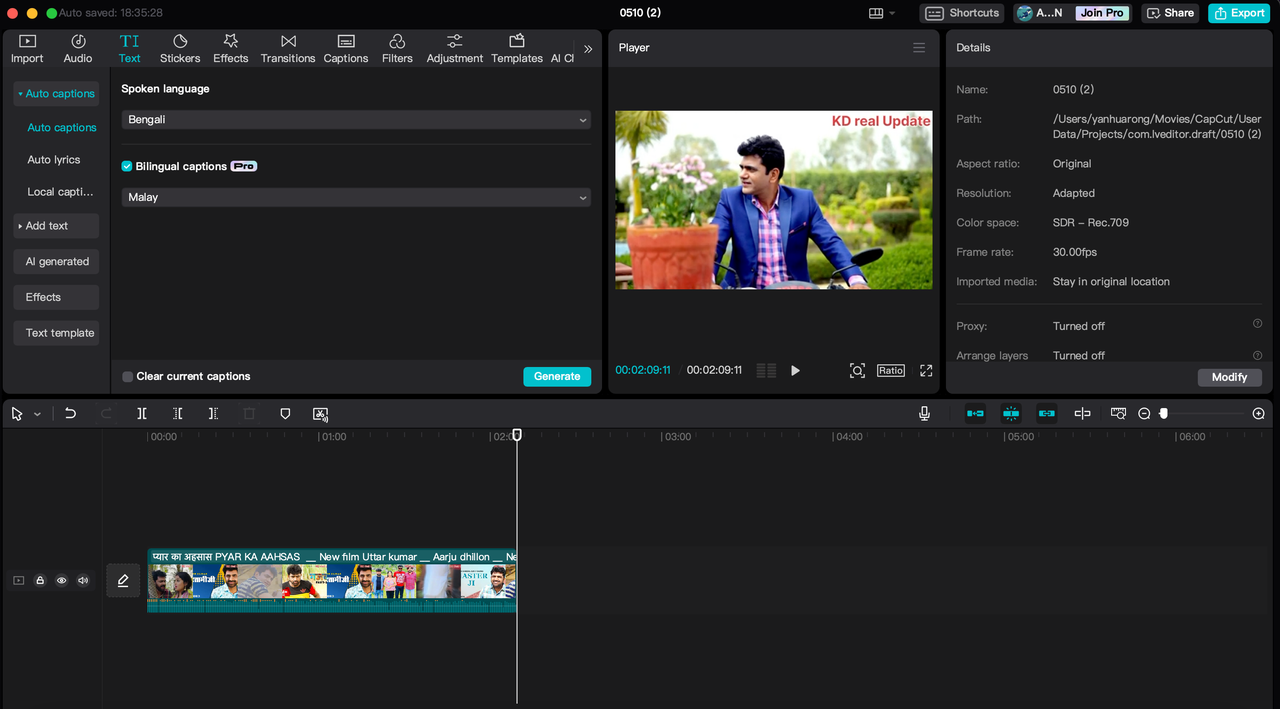
Task: Open the Malay bilingual language dropdown
Action: point(356,198)
